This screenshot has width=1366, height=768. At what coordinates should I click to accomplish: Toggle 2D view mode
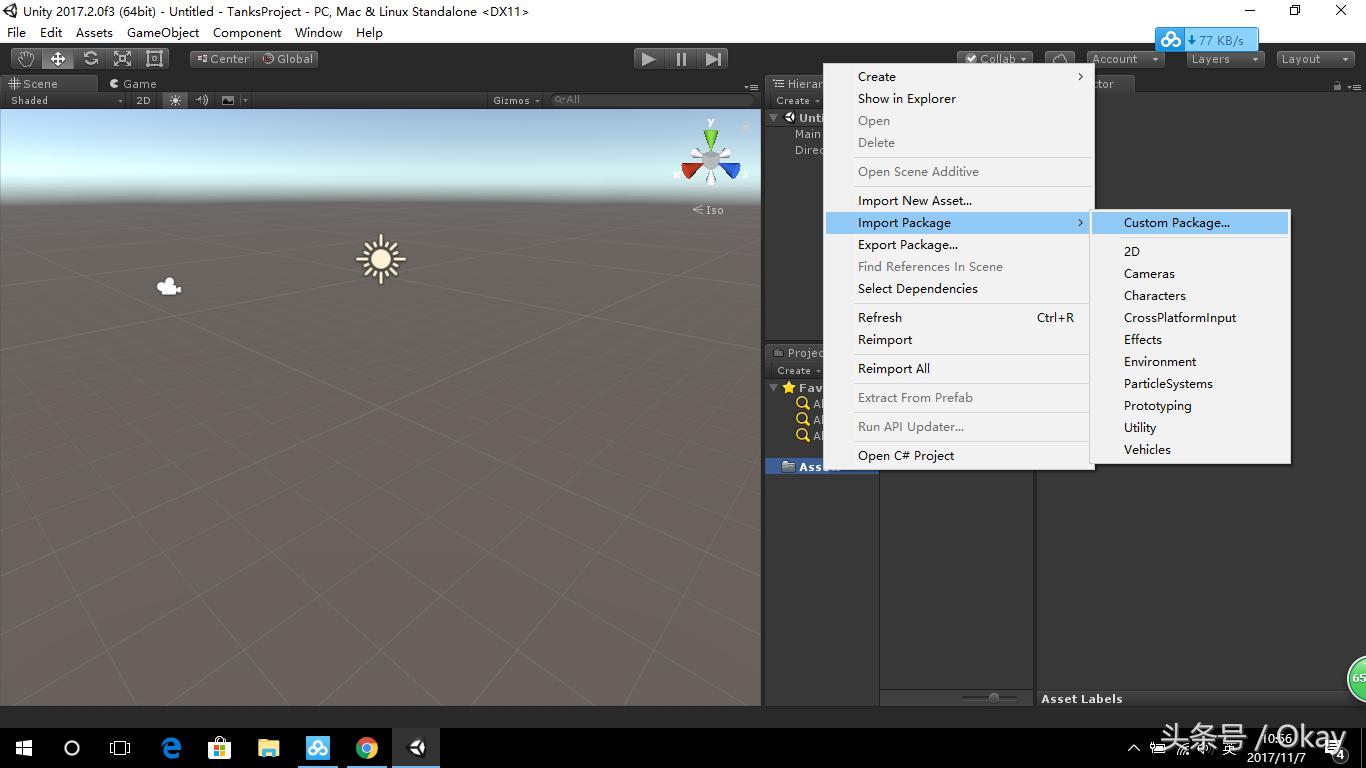point(143,100)
